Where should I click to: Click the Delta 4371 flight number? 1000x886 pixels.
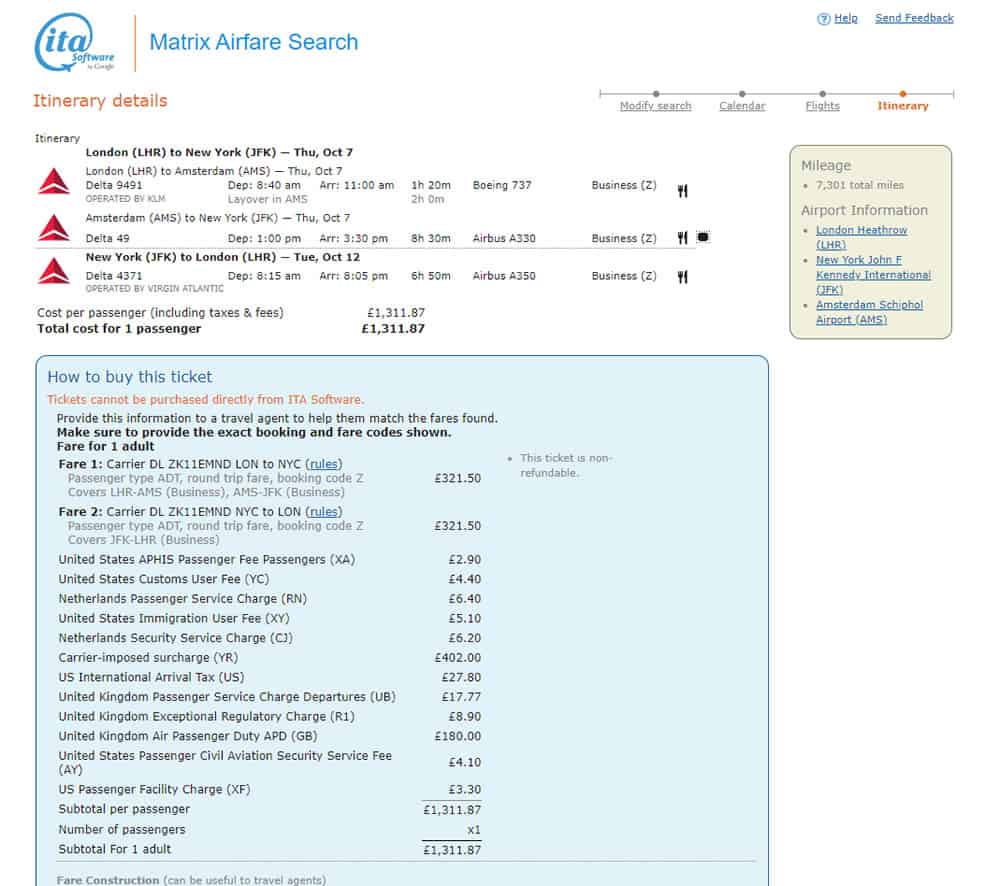[114, 276]
